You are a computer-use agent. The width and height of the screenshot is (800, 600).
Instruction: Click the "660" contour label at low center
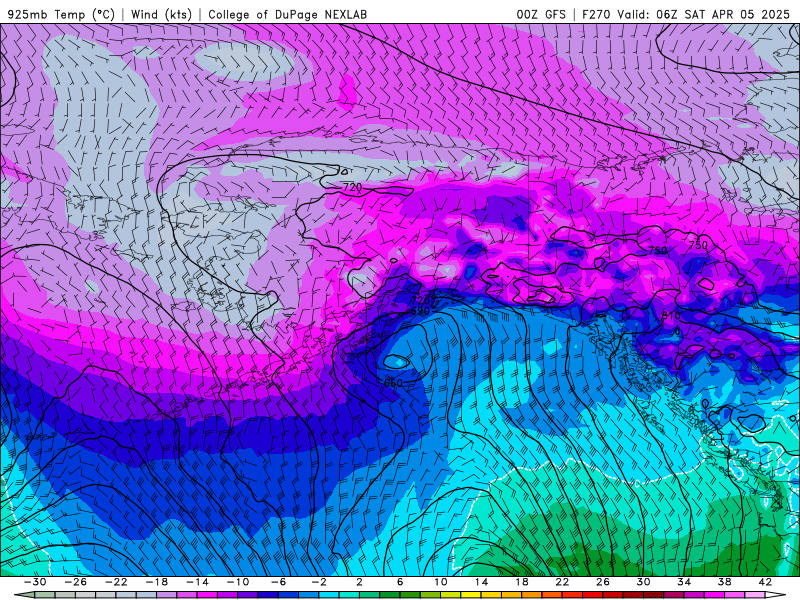point(393,383)
